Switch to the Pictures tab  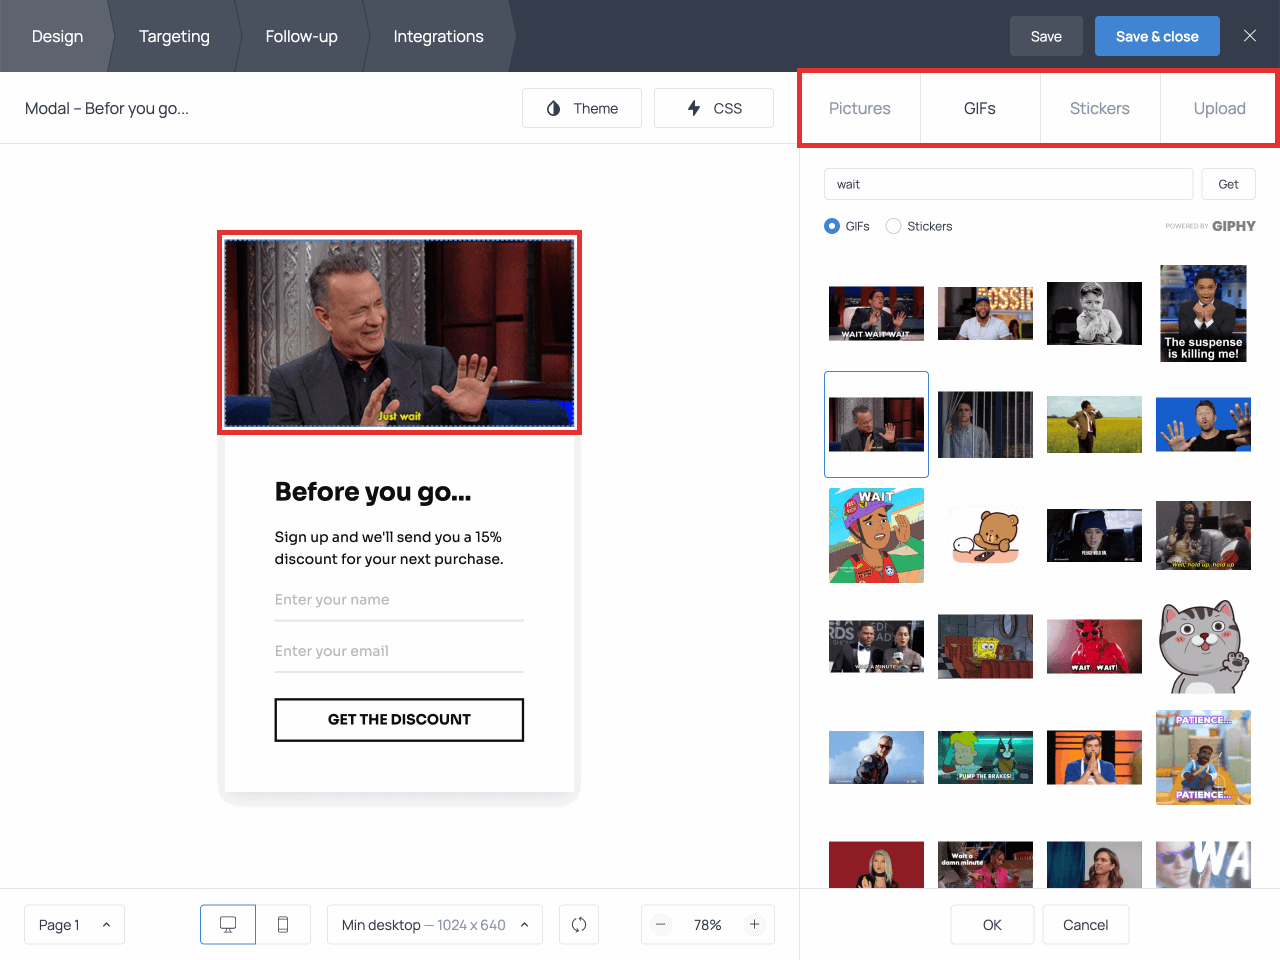coord(860,108)
